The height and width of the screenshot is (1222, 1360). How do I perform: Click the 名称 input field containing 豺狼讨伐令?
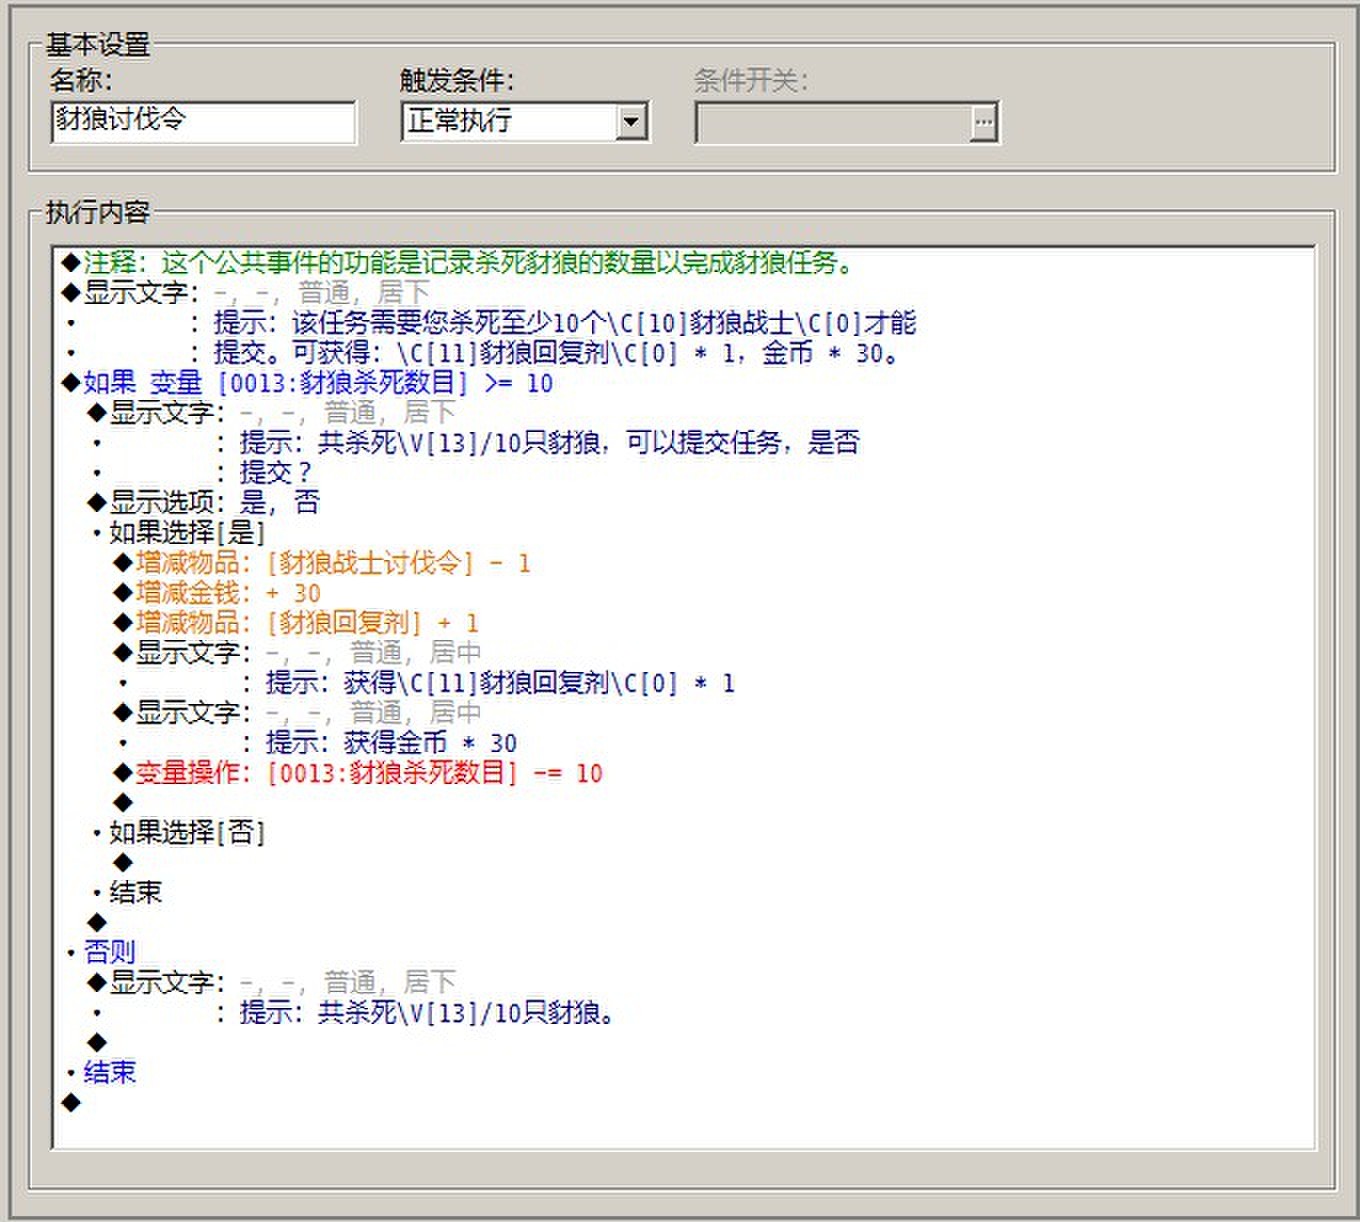coord(203,122)
